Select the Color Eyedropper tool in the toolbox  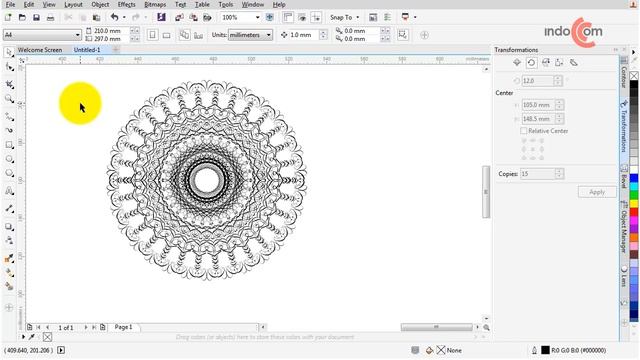point(9,258)
